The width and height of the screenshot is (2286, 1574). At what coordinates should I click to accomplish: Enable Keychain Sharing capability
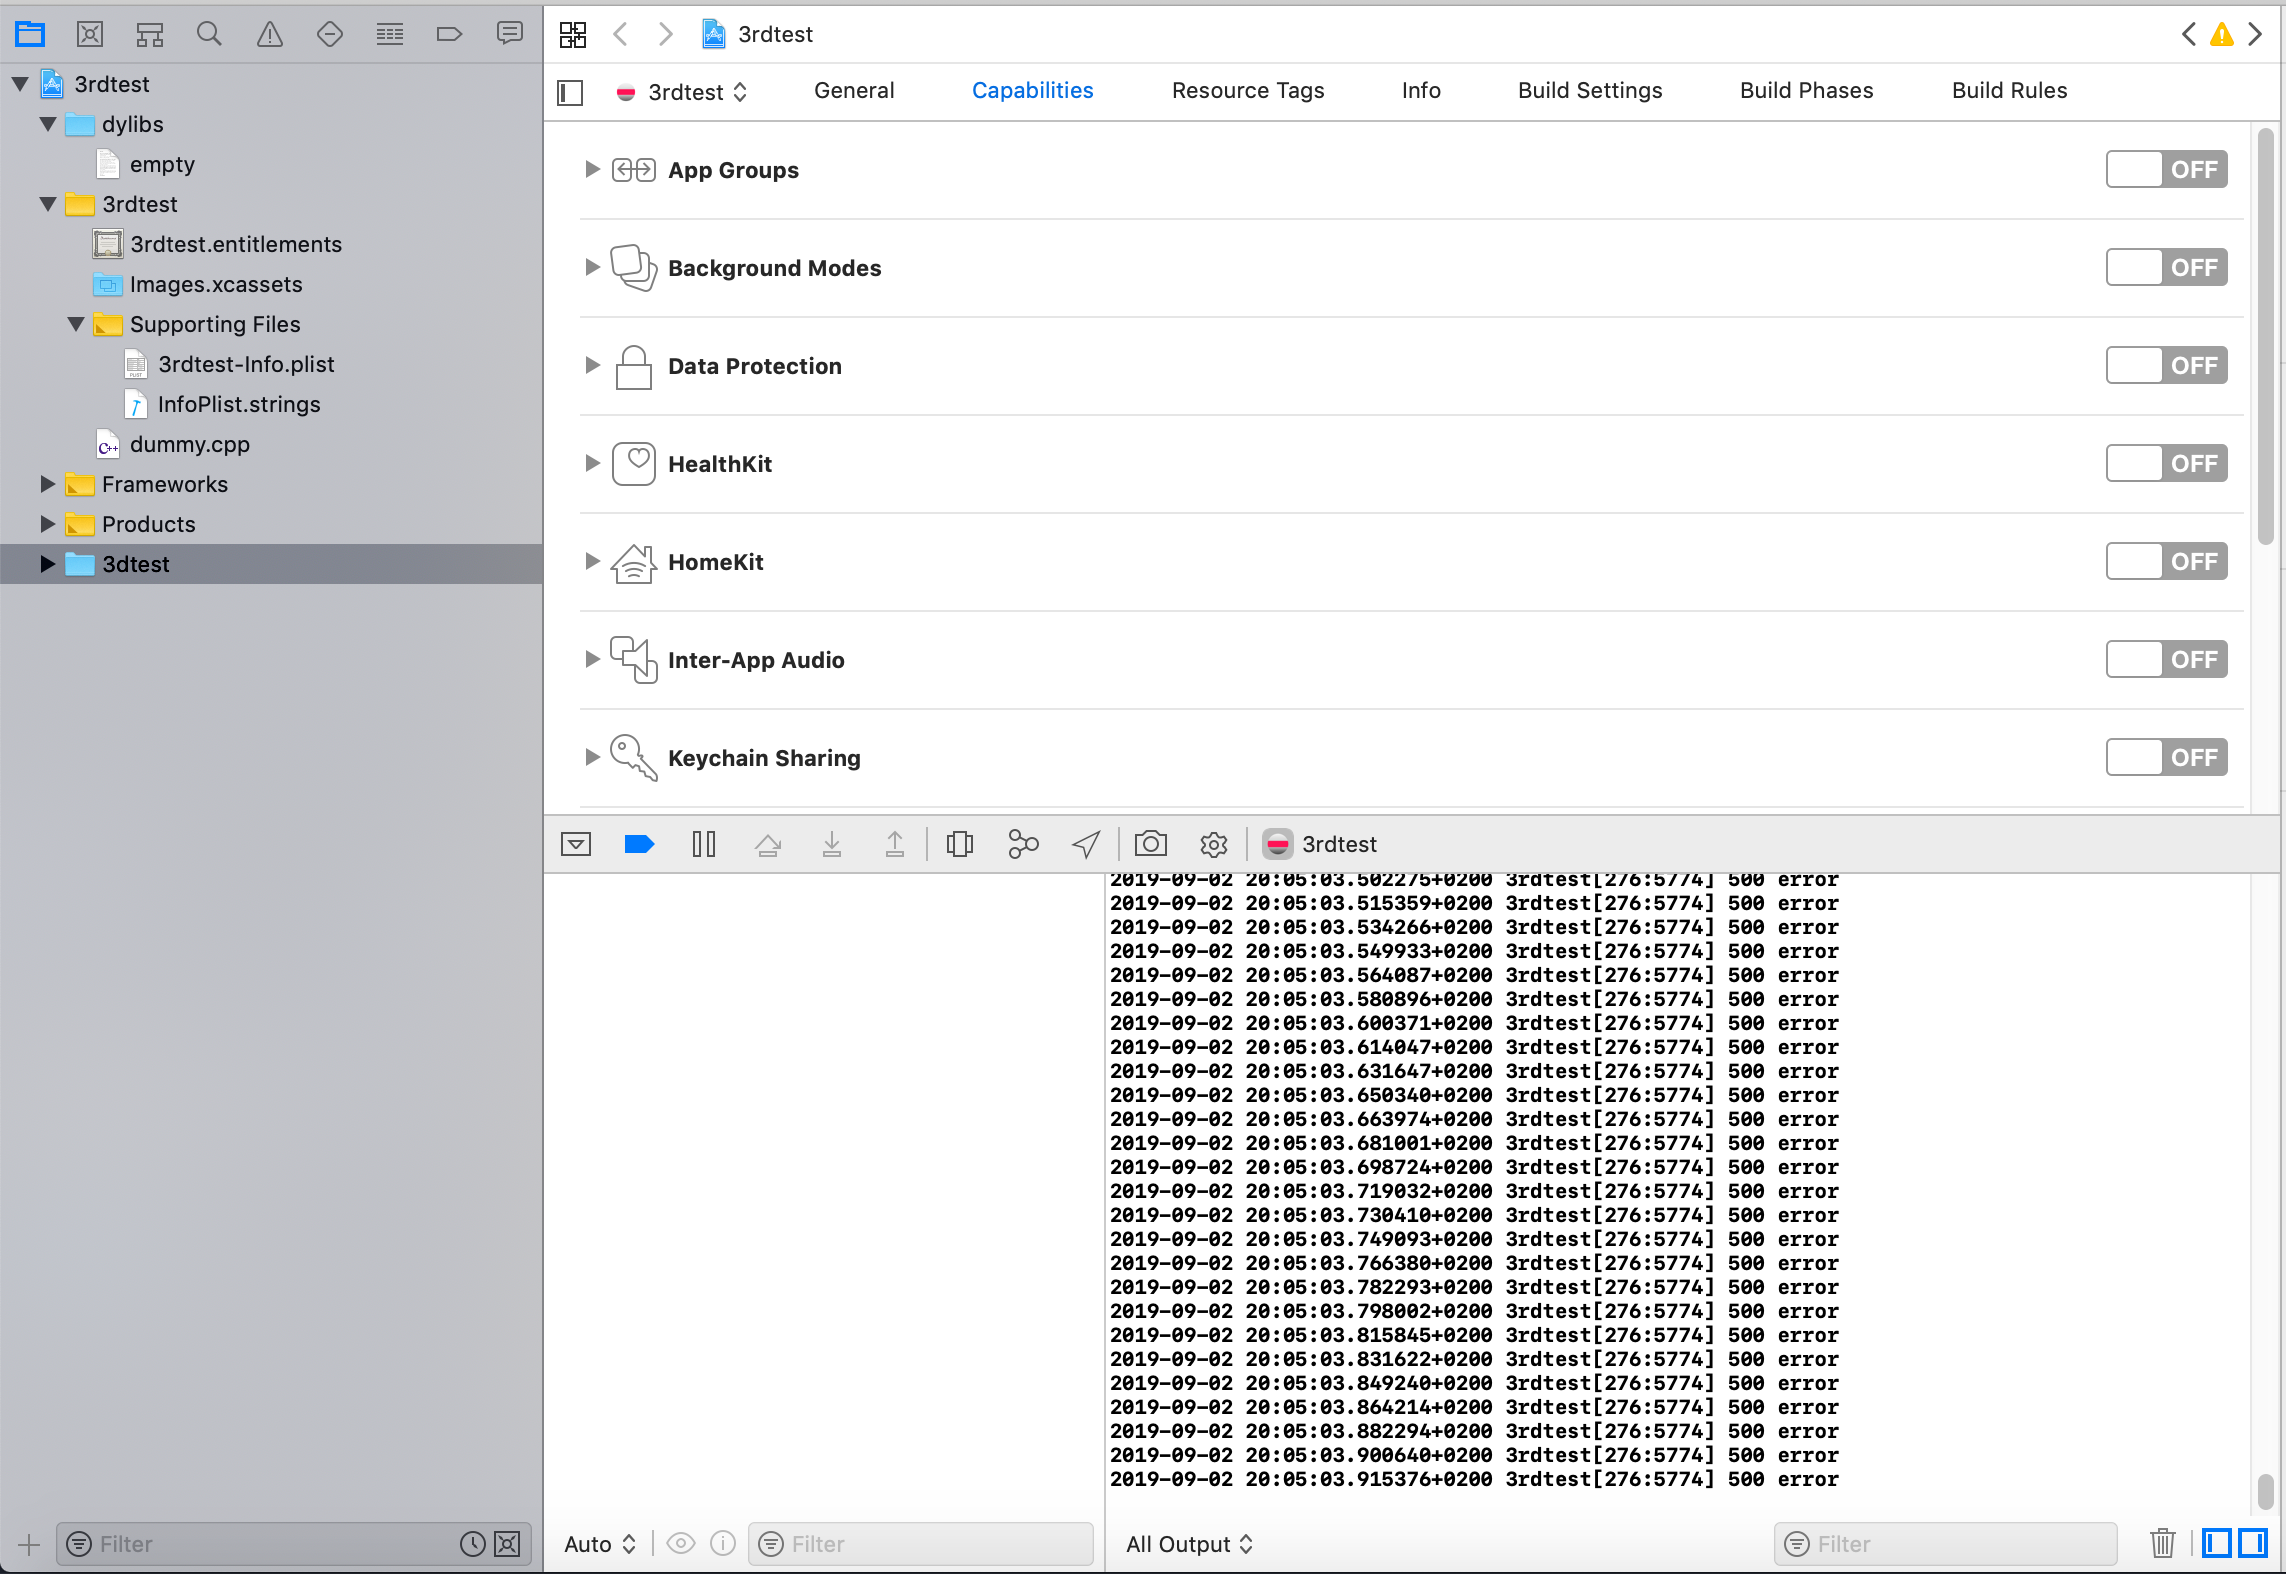2166,757
